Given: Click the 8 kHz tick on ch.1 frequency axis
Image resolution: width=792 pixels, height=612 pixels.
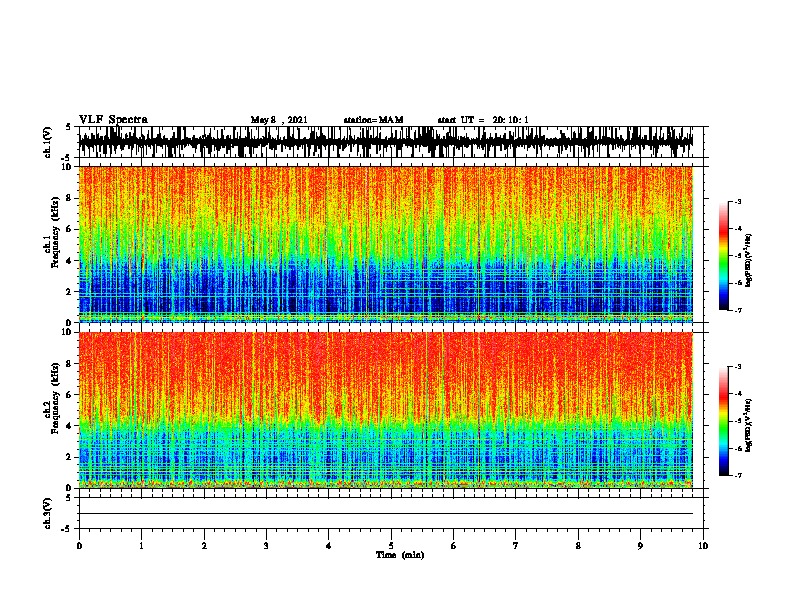Looking at the screenshot, I should point(70,198).
